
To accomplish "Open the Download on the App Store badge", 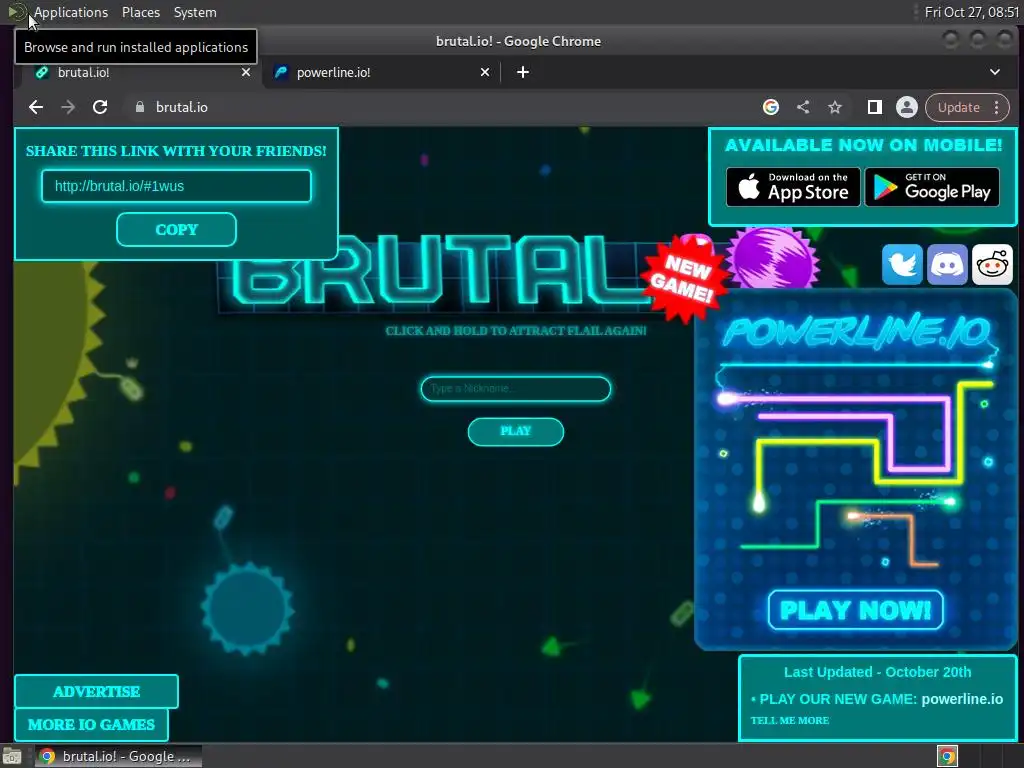I will click(793, 187).
